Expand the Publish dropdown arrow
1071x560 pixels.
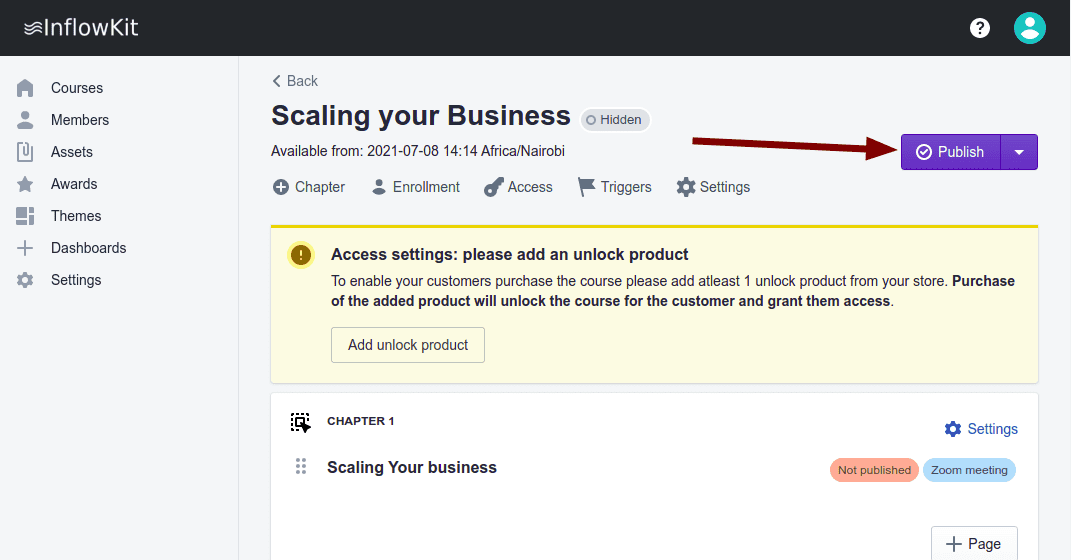1019,152
